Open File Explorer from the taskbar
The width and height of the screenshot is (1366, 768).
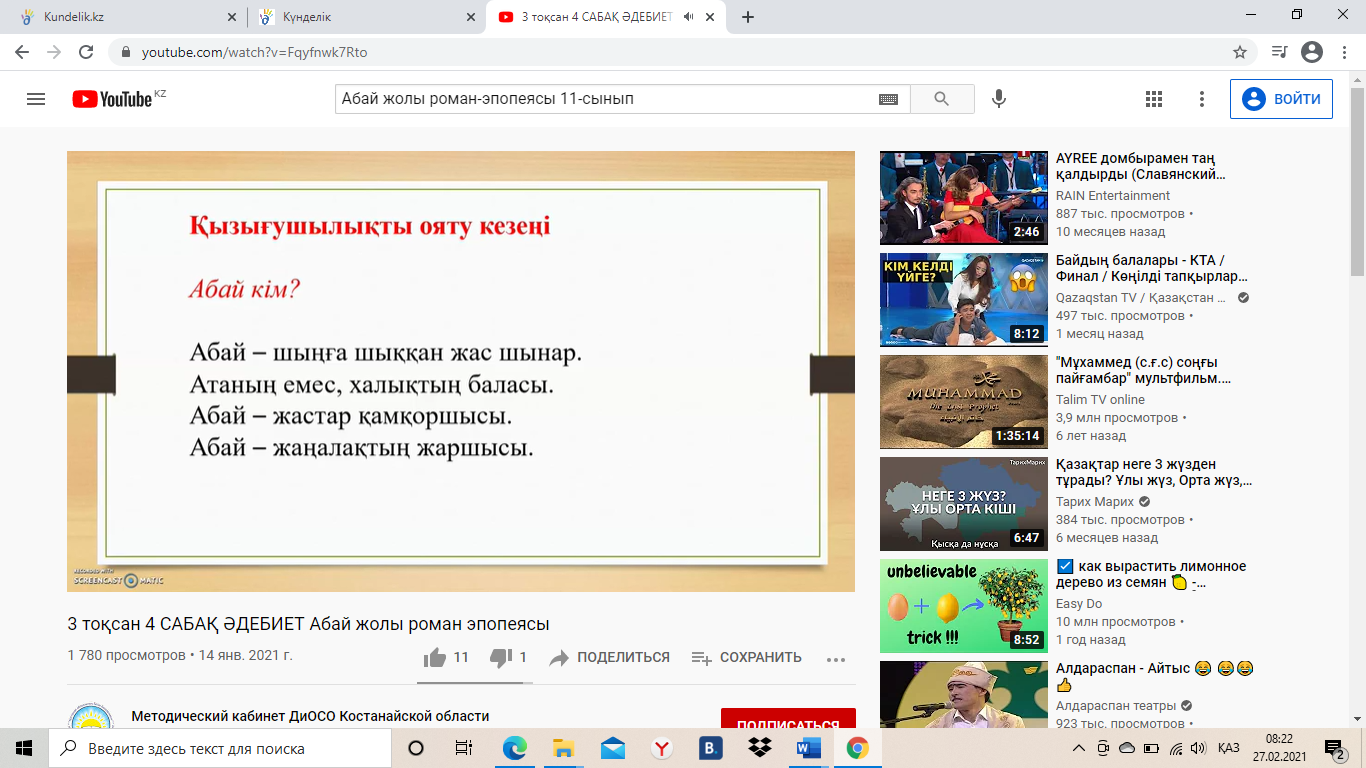click(563, 748)
